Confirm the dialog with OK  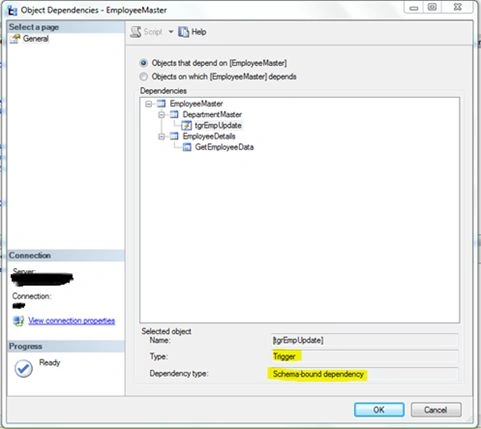(379, 410)
